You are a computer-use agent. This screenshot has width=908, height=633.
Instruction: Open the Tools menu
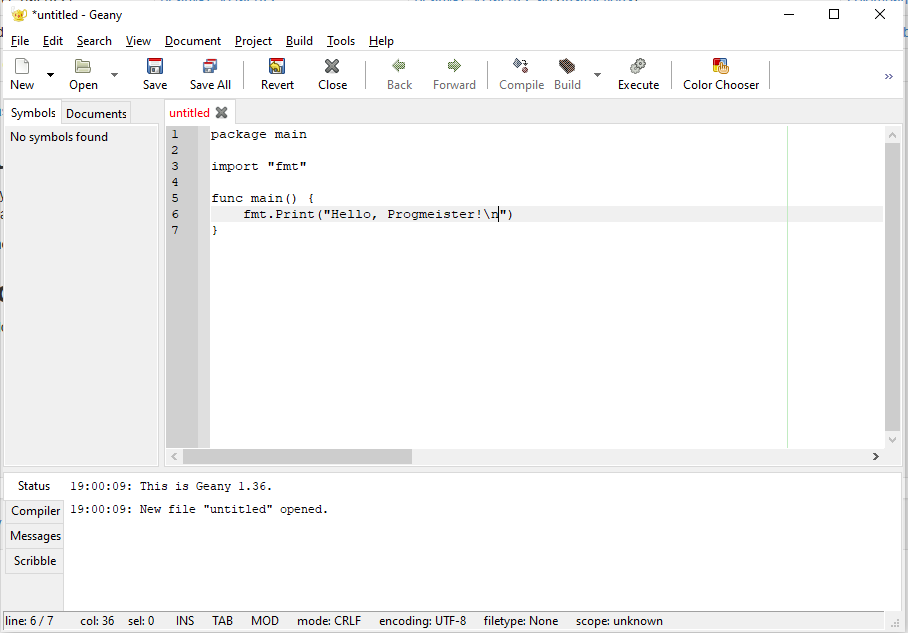tap(340, 41)
